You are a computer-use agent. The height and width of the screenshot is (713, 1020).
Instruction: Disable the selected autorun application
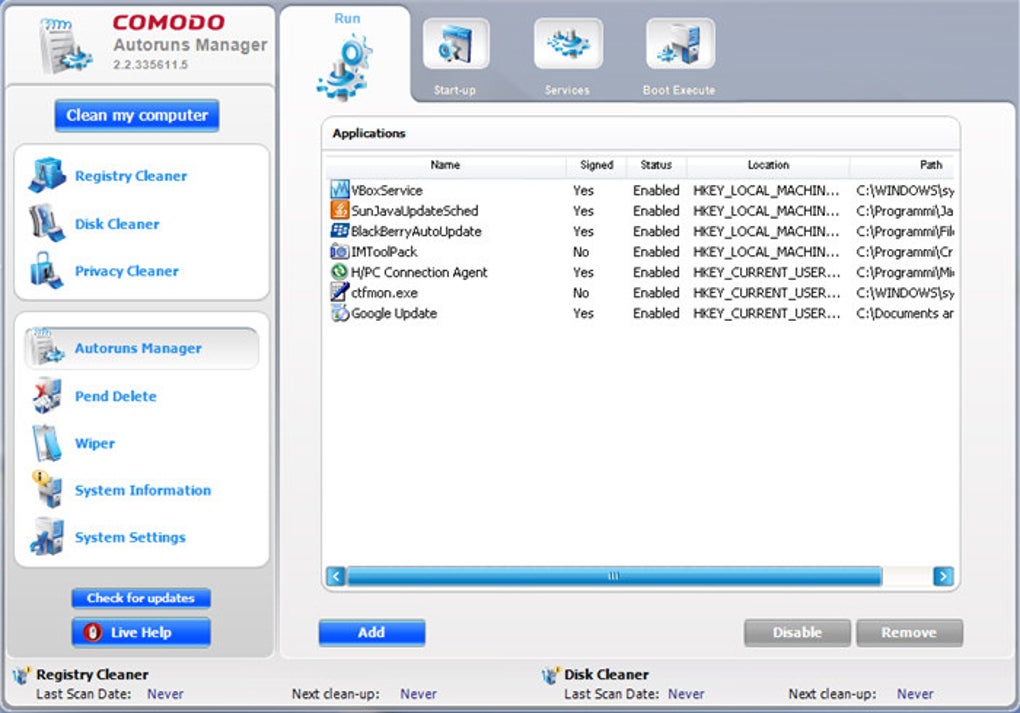click(796, 632)
